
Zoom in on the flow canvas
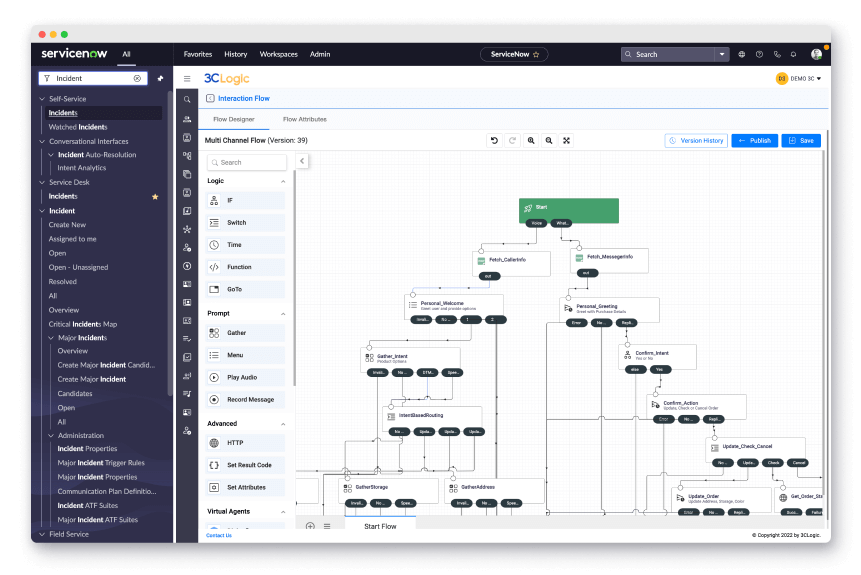(x=531, y=141)
